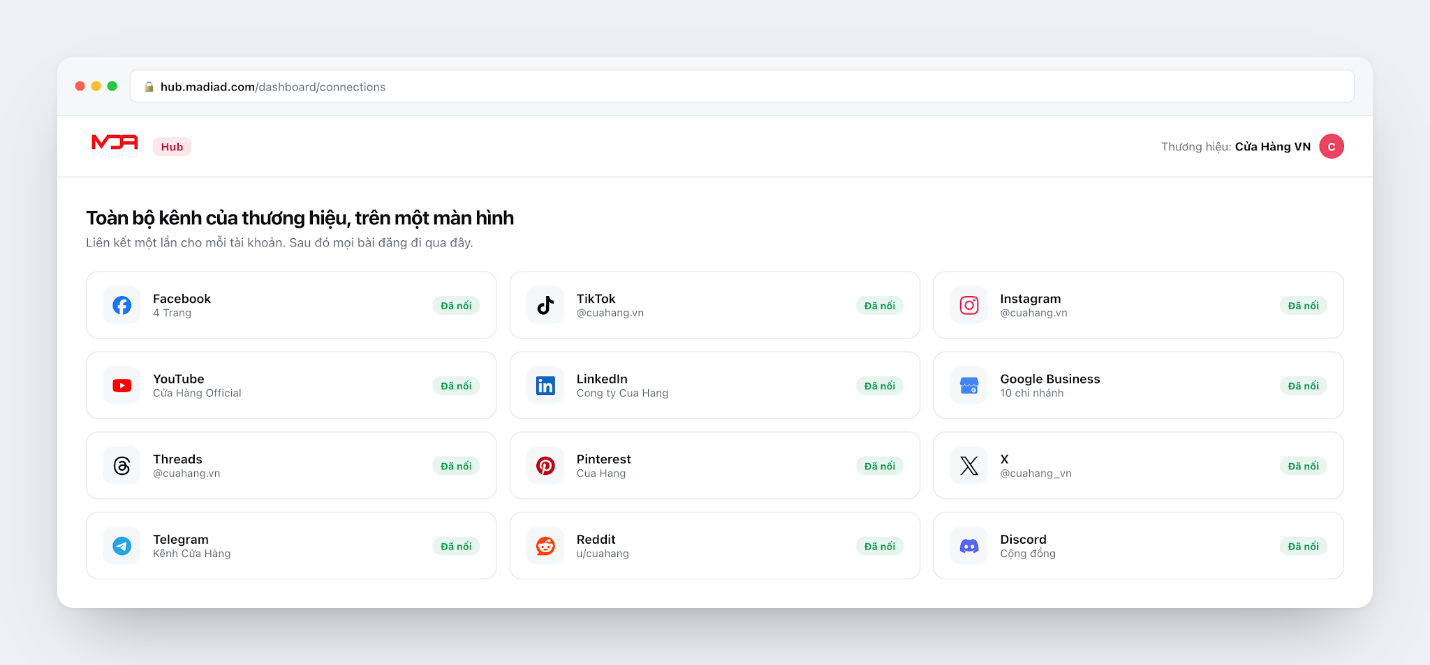This screenshot has height=665, width=1430.
Task: Click the 'Pinterest' card title
Action: pyautogui.click(x=604, y=459)
